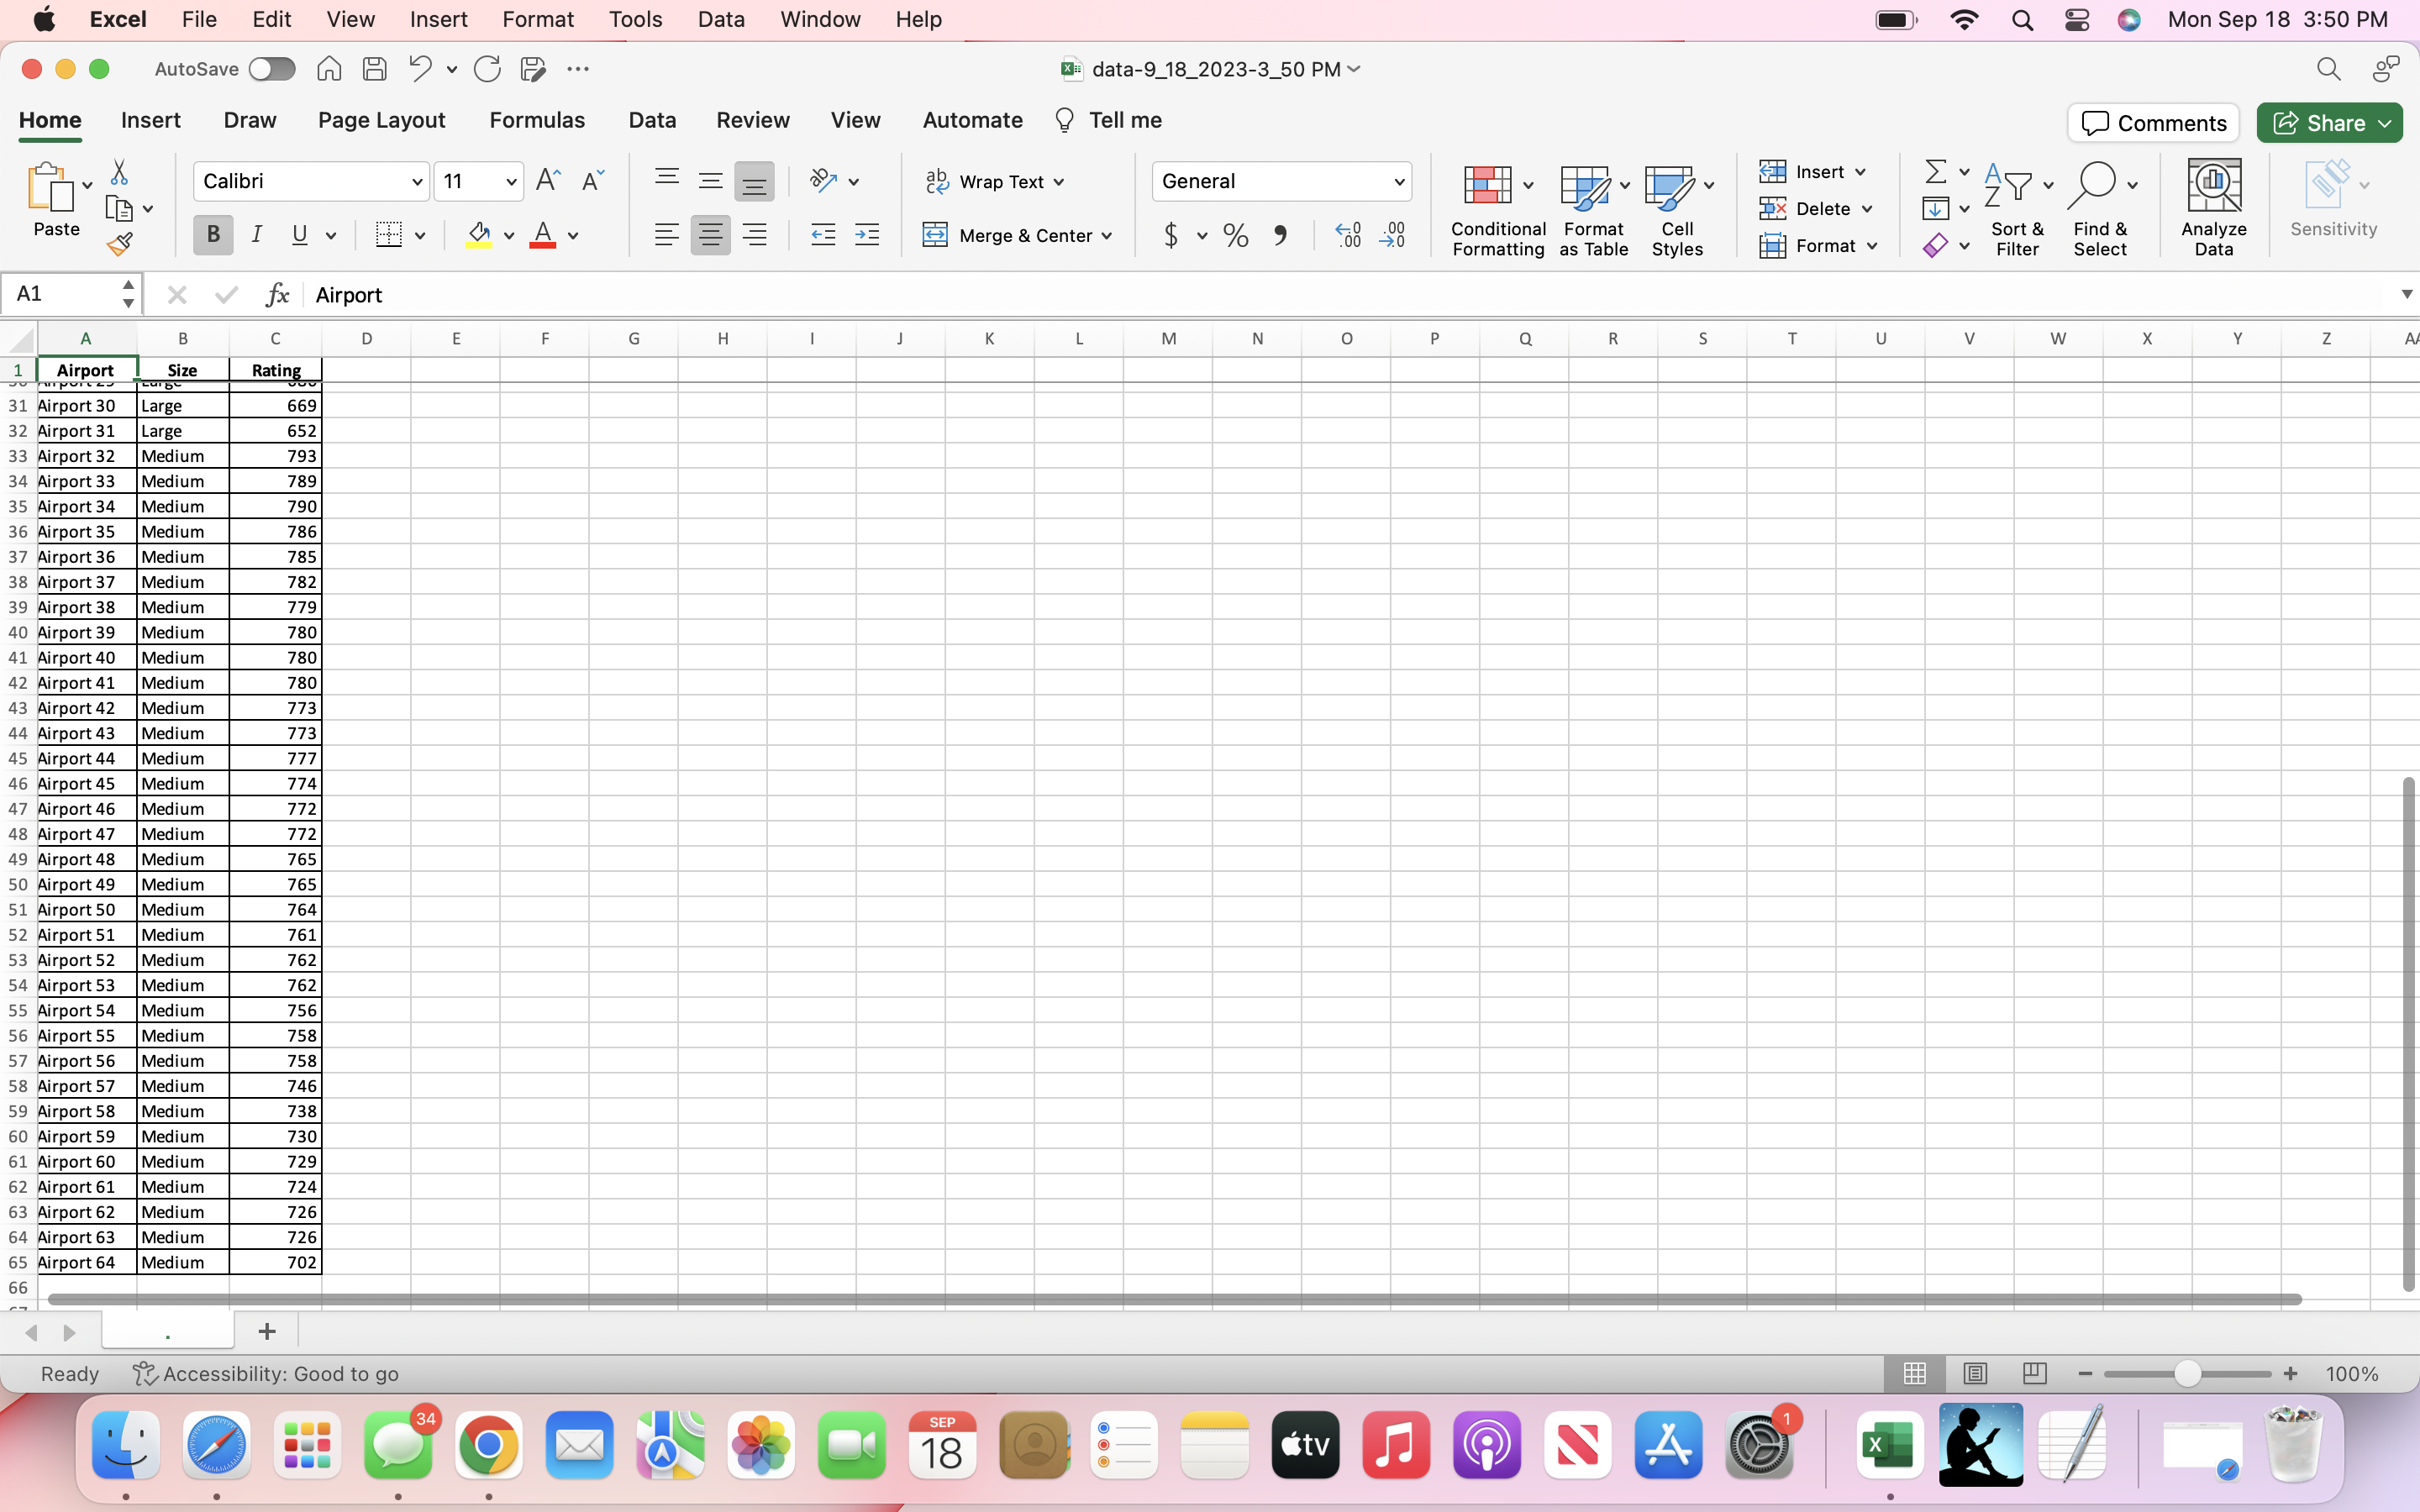Toggle Bold formatting
Image resolution: width=2420 pixels, height=1512 pixels.
pyautogui.click(x=213, y=235)
